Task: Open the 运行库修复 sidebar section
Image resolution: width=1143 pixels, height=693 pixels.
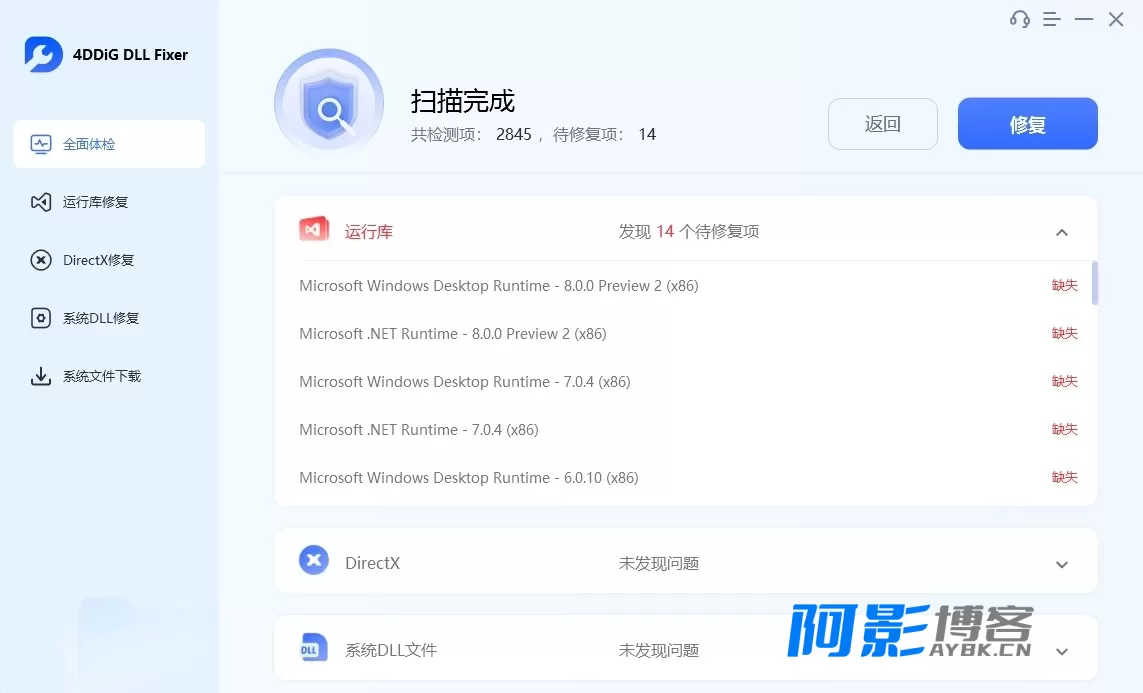Action: tap(109, 202)
